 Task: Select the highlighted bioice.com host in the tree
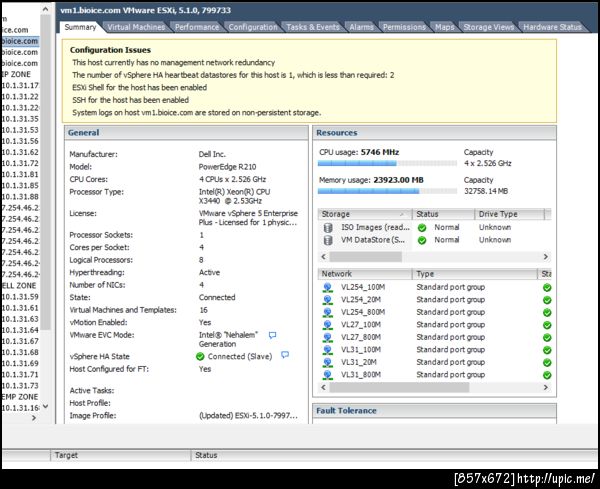[20, 41]
